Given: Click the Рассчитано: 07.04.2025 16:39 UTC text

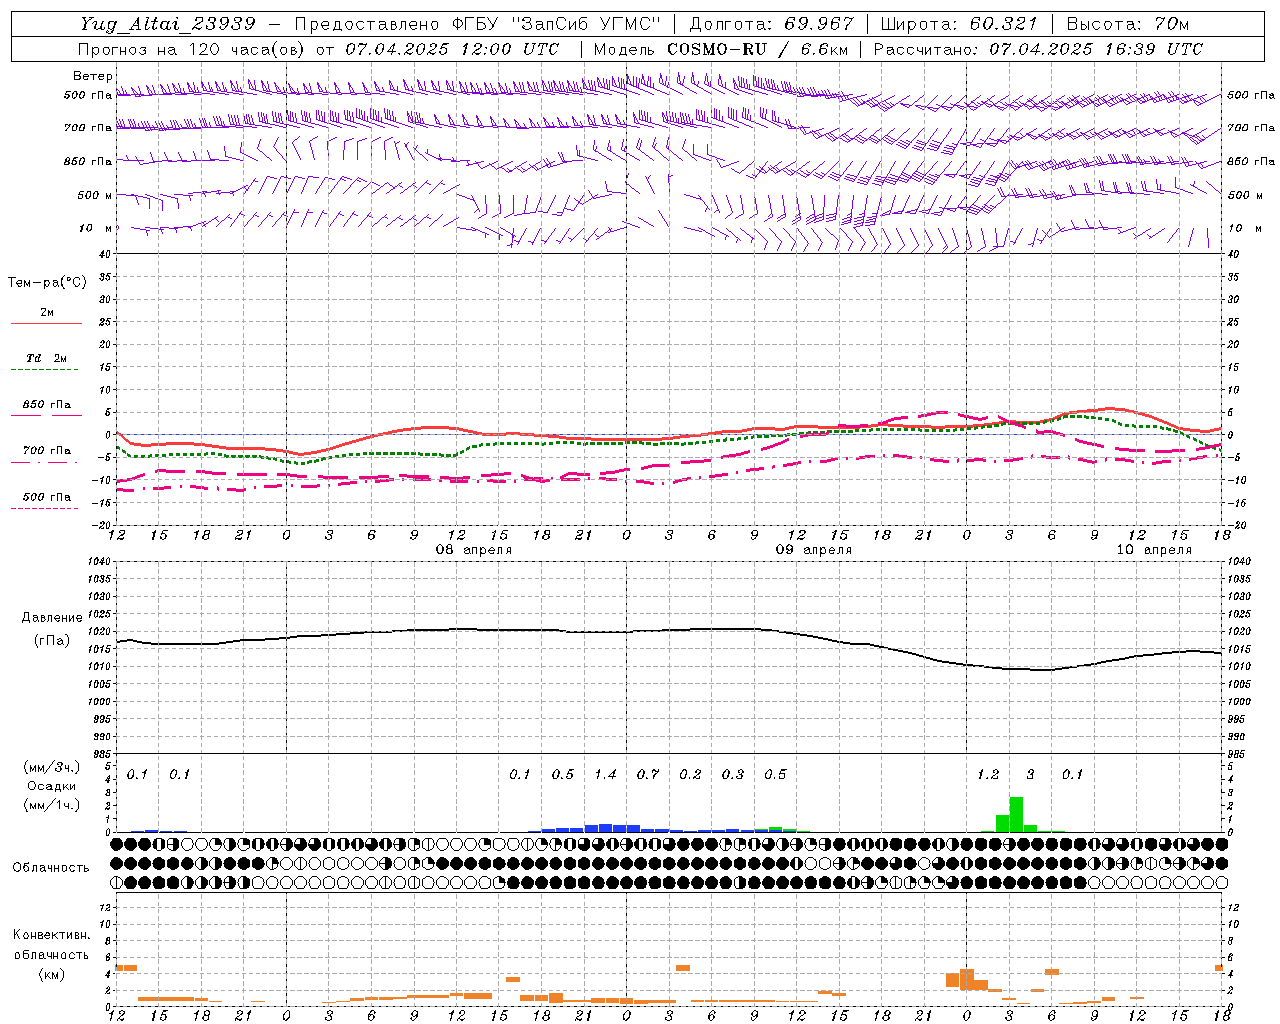Looking at the screenshot, I should coord(1037,48).
